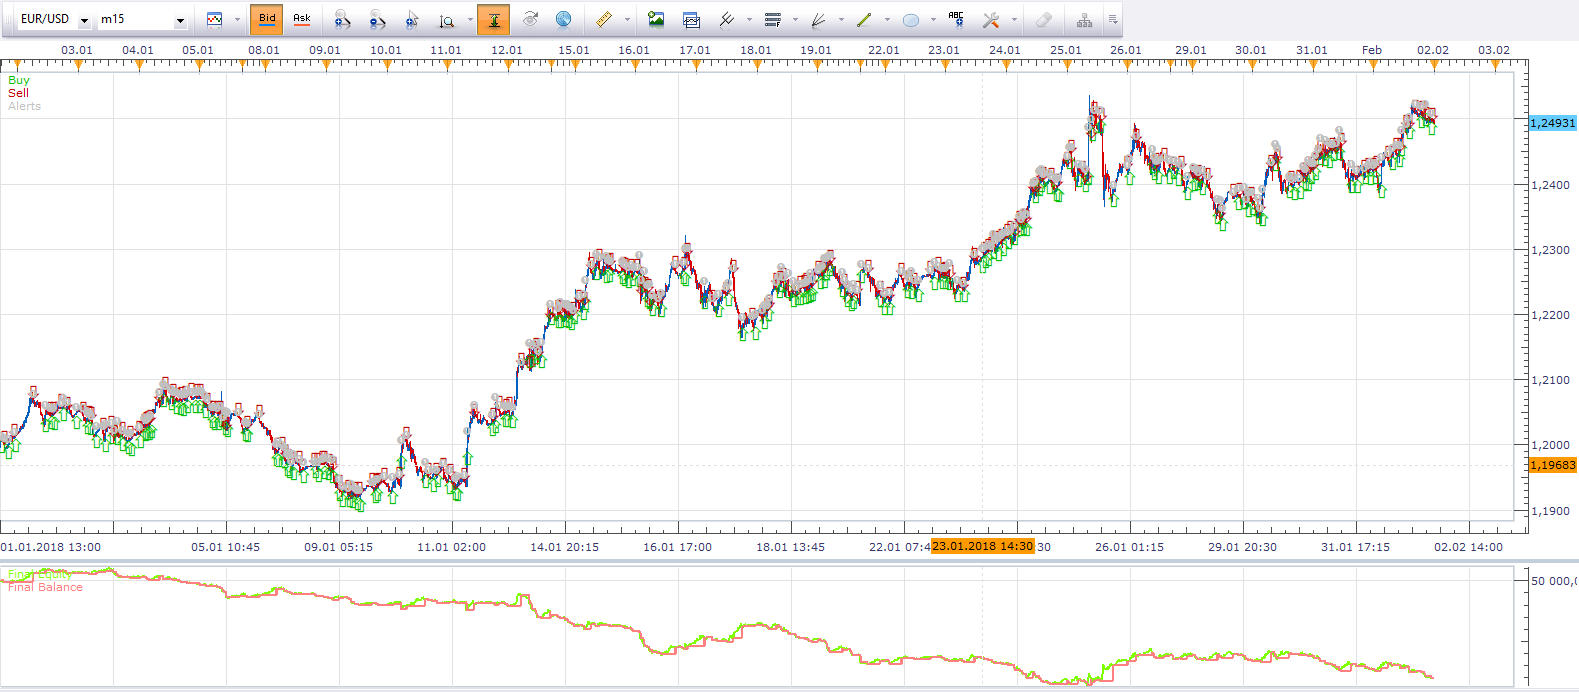Select the ellipse shape drawing tool
The image size is (1579, 692).
coord(911,19)
